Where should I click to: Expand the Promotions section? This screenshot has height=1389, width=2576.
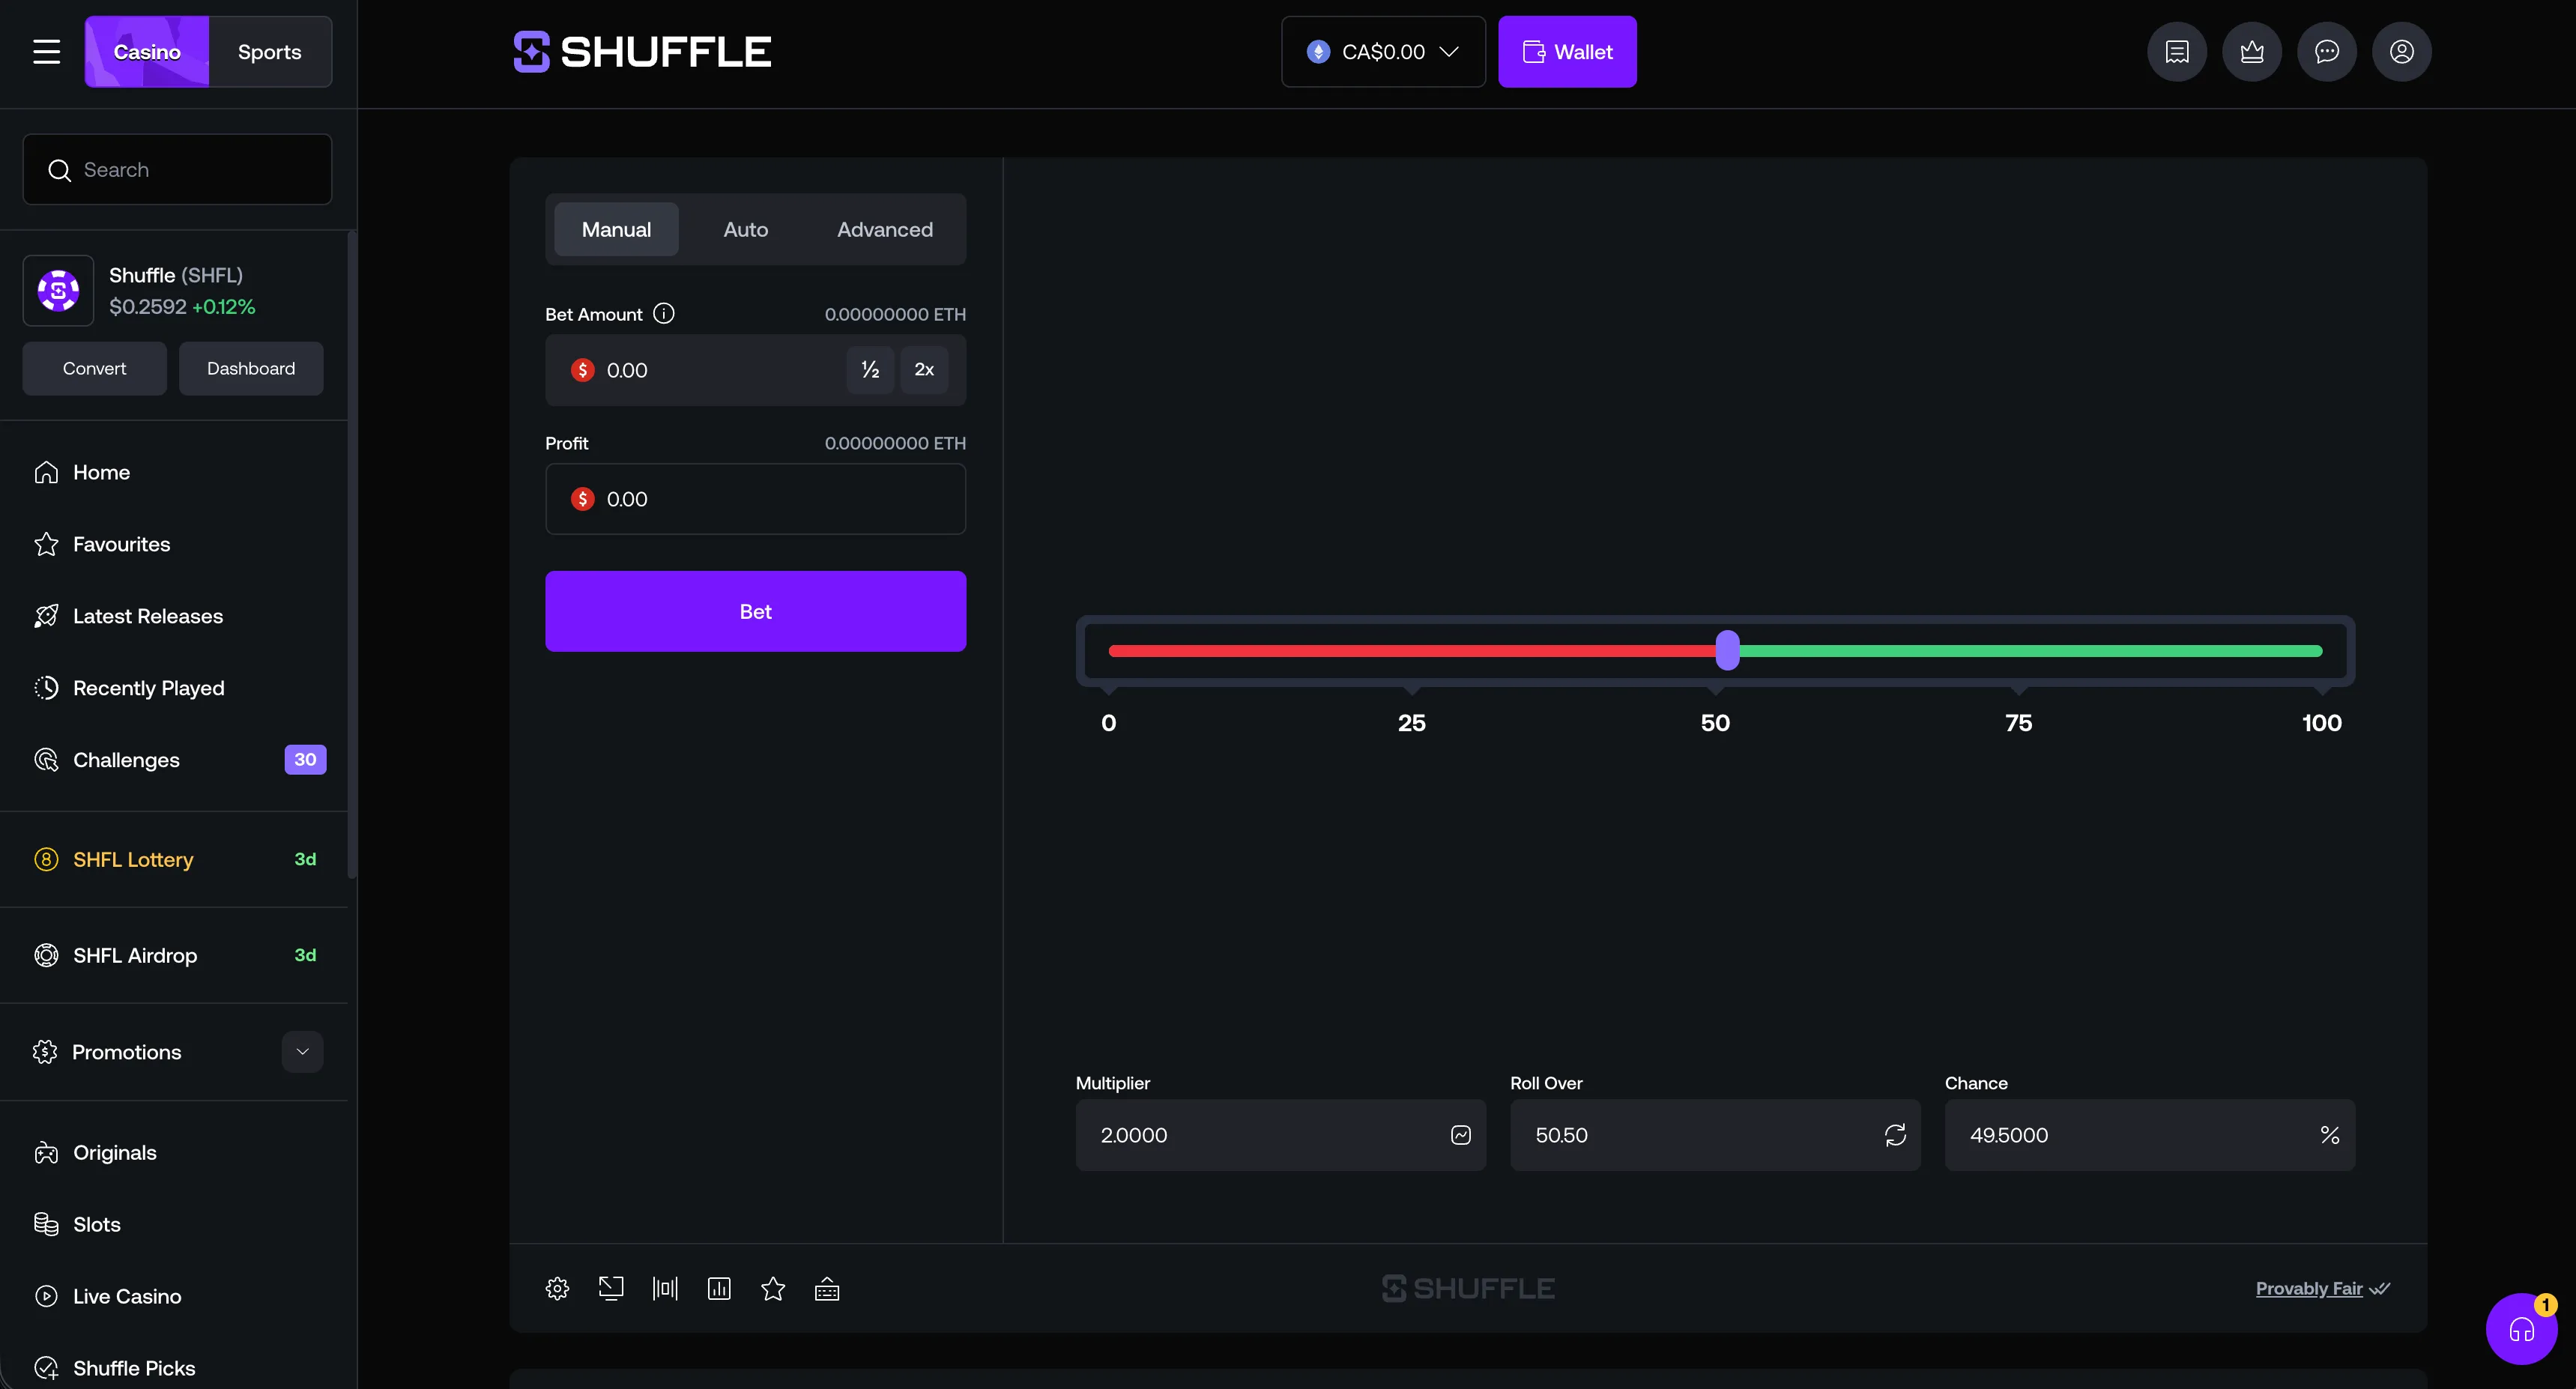(x=302, y=1052)
